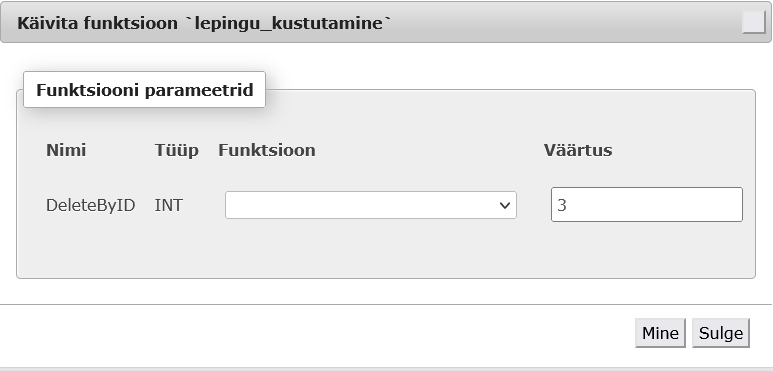Place the cursor after the 3 in the value box

(x=568, y=205)
